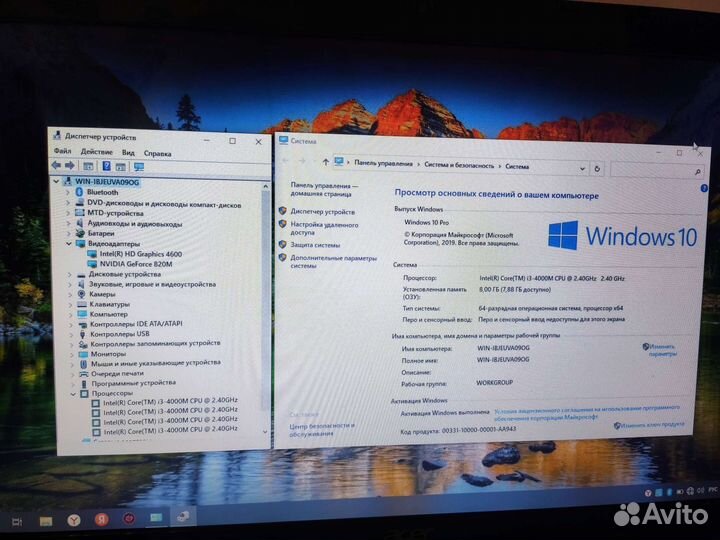Open Центр безопасности и обслуживания
The image size is (720, 540).
coord(322,429)
